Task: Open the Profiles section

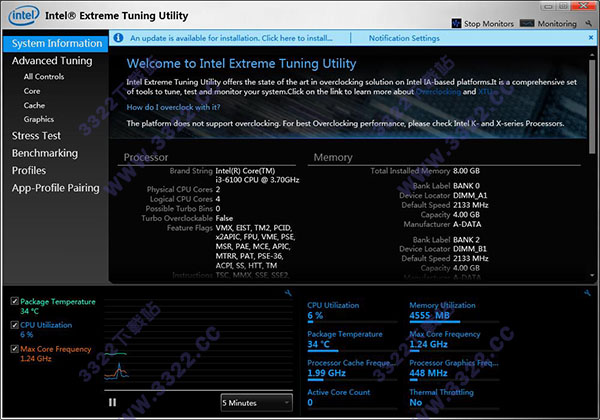Action: 29,171
